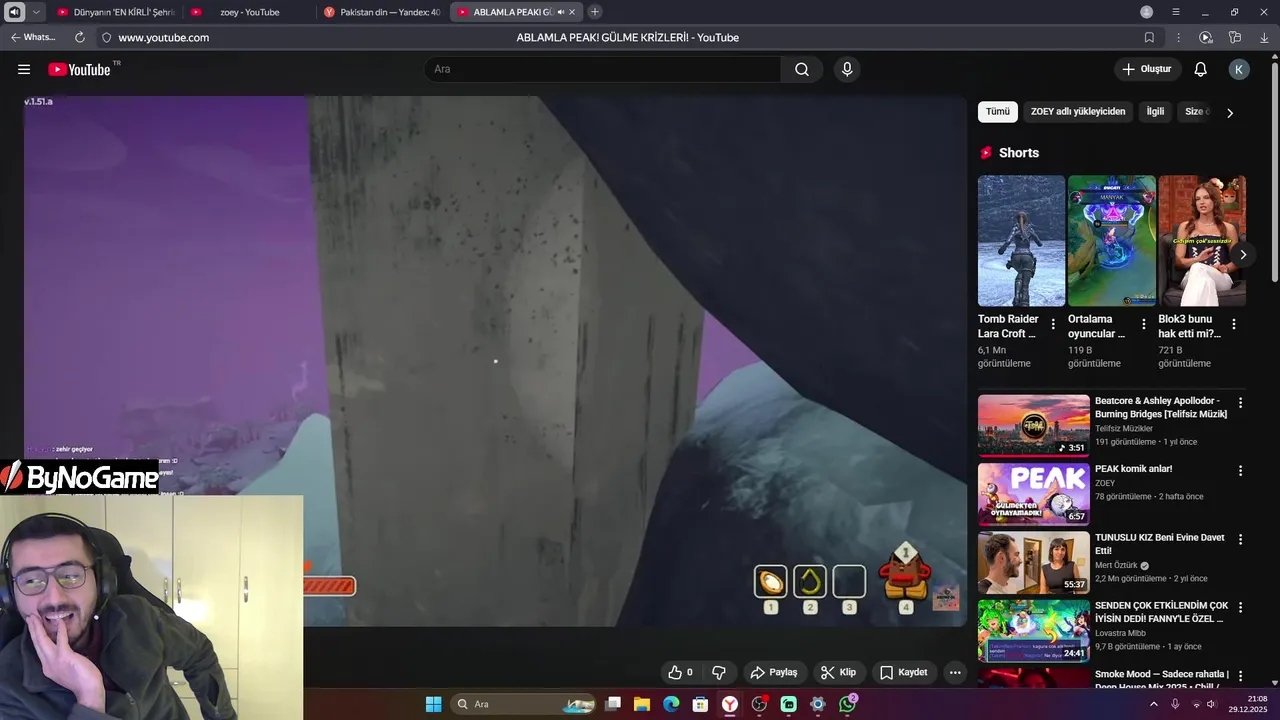Open more actions under the video
Screen dimensions: 1280x720
coord(955,672)
